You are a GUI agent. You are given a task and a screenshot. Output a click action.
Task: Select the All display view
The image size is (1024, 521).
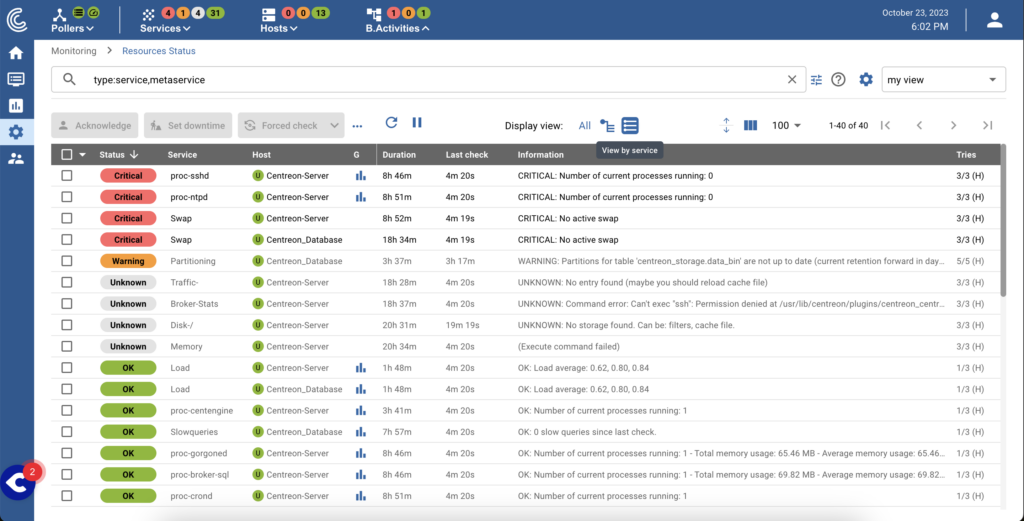click(x=584, y=125)
